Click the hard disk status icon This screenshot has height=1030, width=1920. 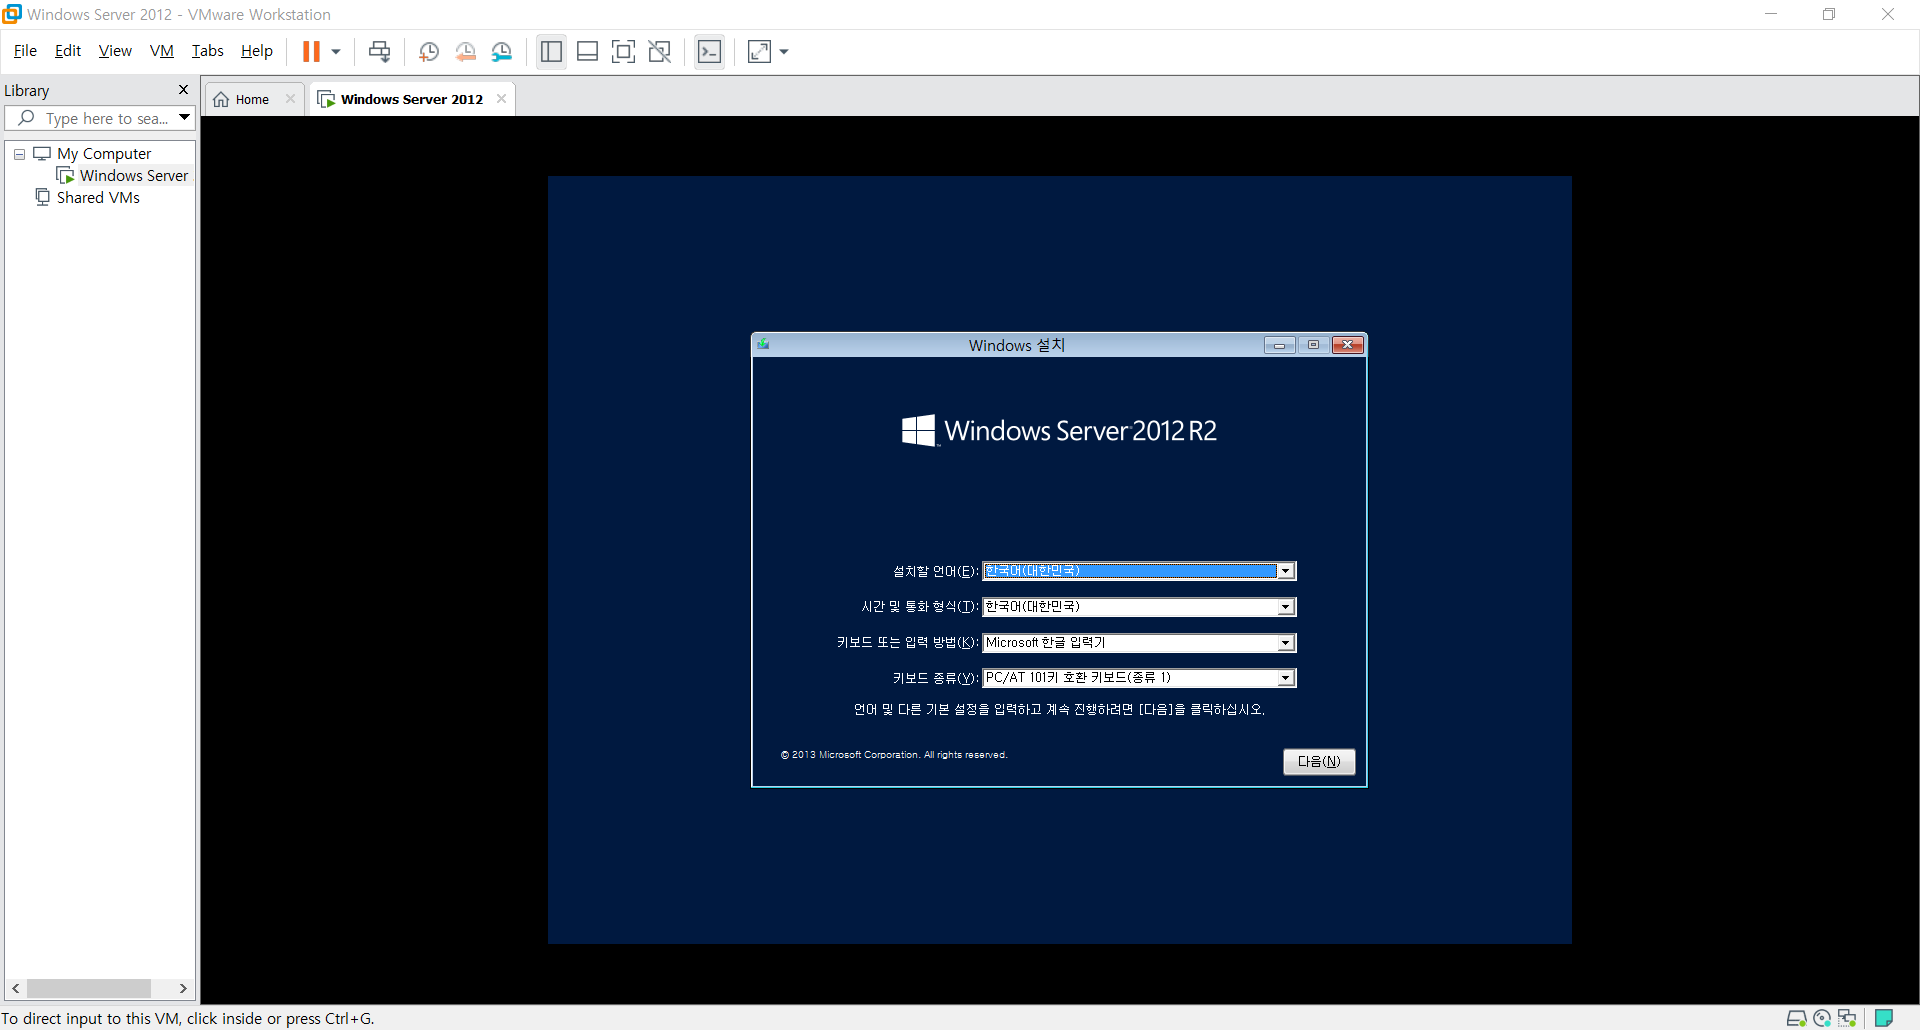click(1796, 1018)
